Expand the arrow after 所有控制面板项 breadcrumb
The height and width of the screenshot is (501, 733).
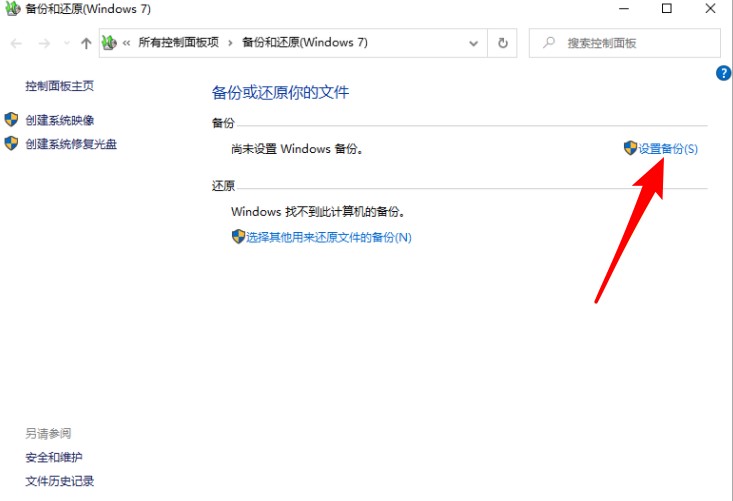pyautogui.click(x=230, y=43)
